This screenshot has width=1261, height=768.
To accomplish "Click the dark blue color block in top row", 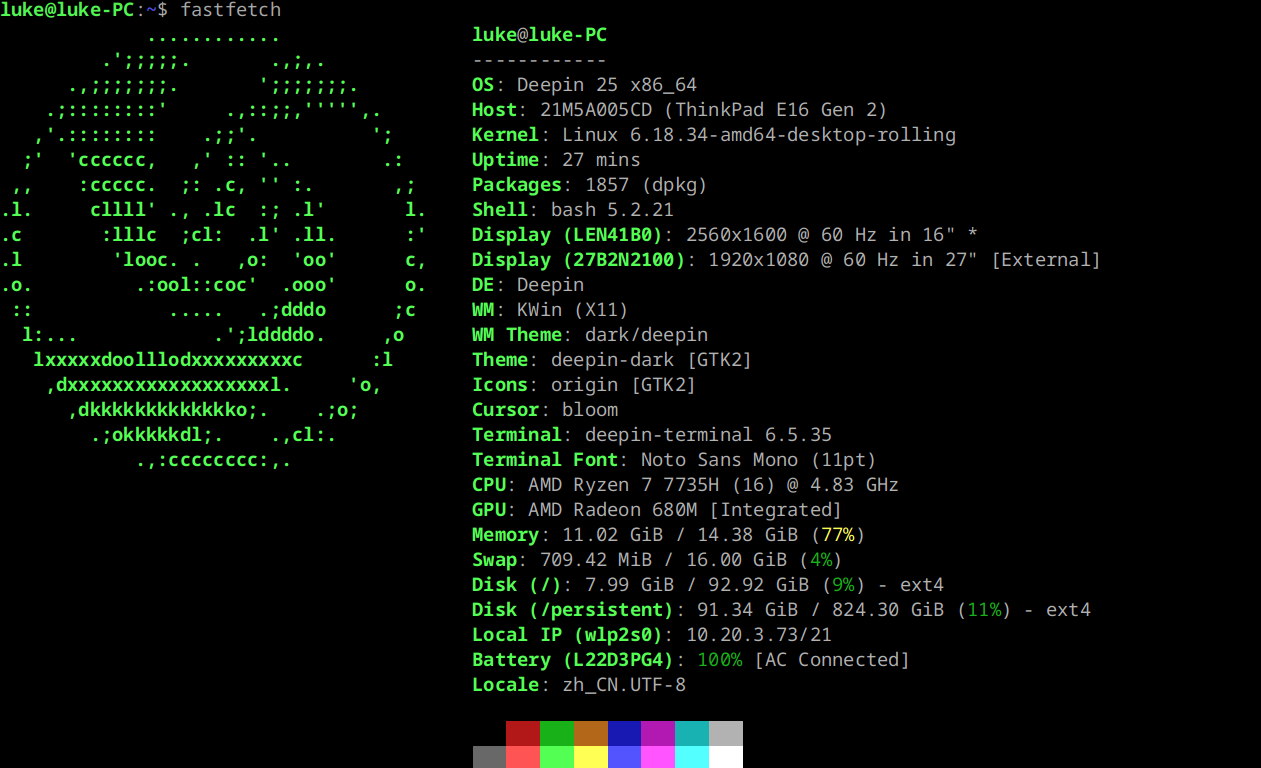I will (625, 733).
